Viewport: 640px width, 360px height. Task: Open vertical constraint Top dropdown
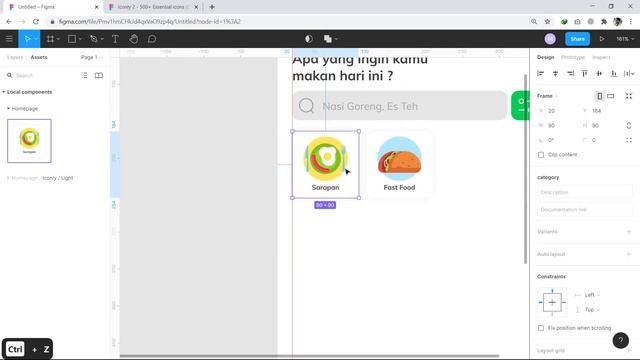point(592,310)
